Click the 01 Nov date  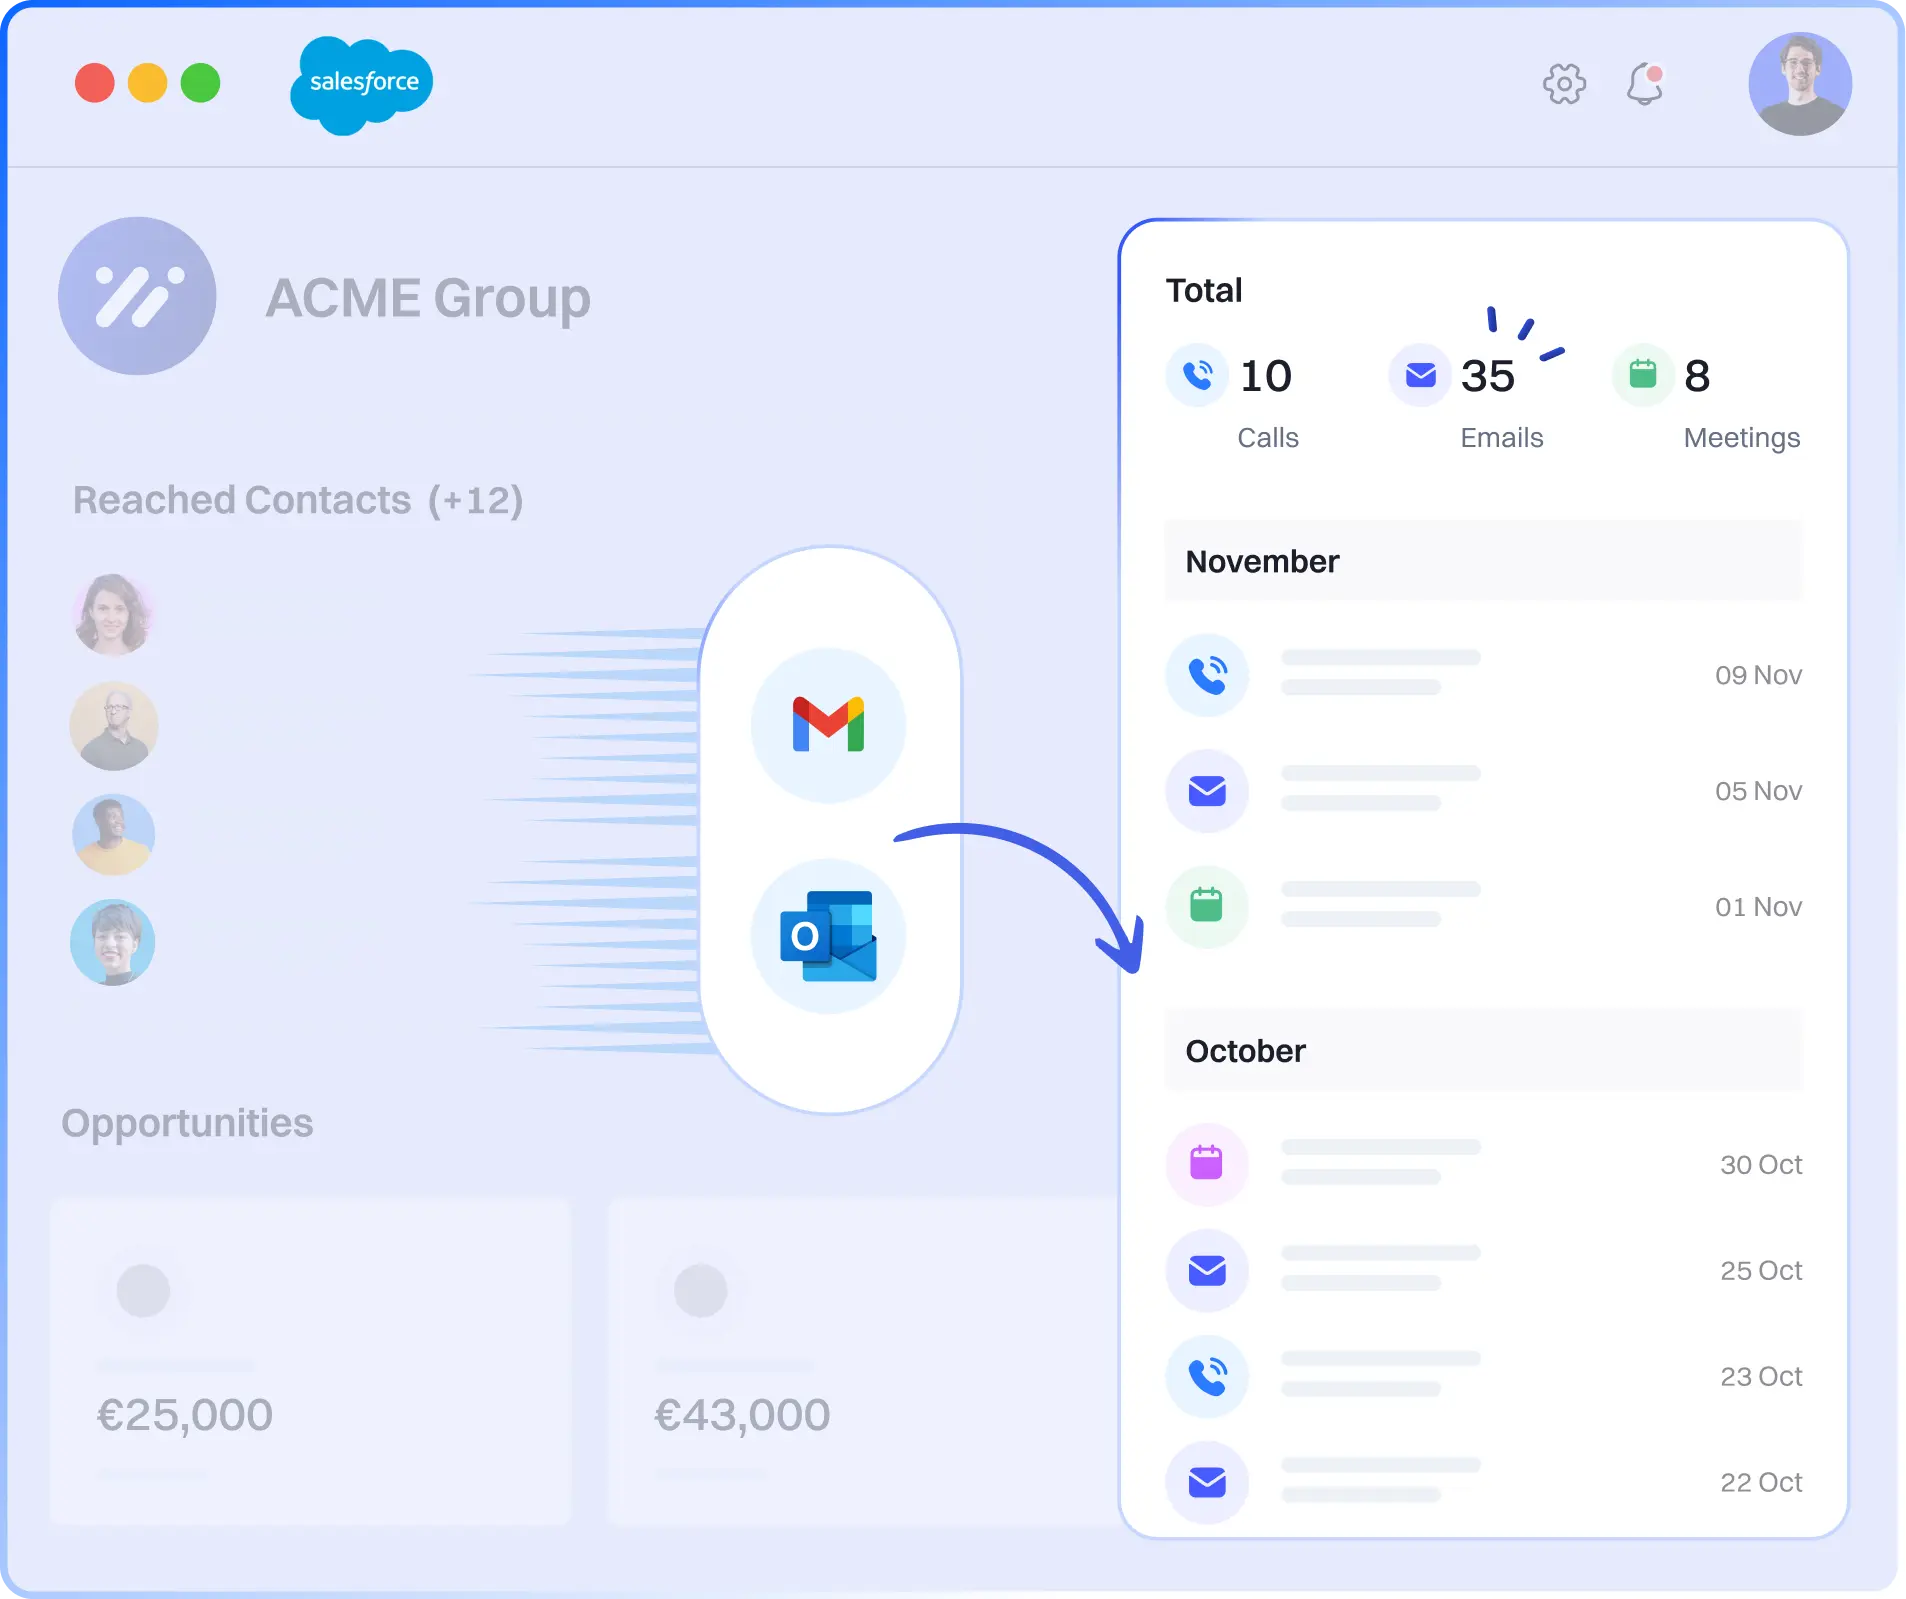(x=1758, y=907)
